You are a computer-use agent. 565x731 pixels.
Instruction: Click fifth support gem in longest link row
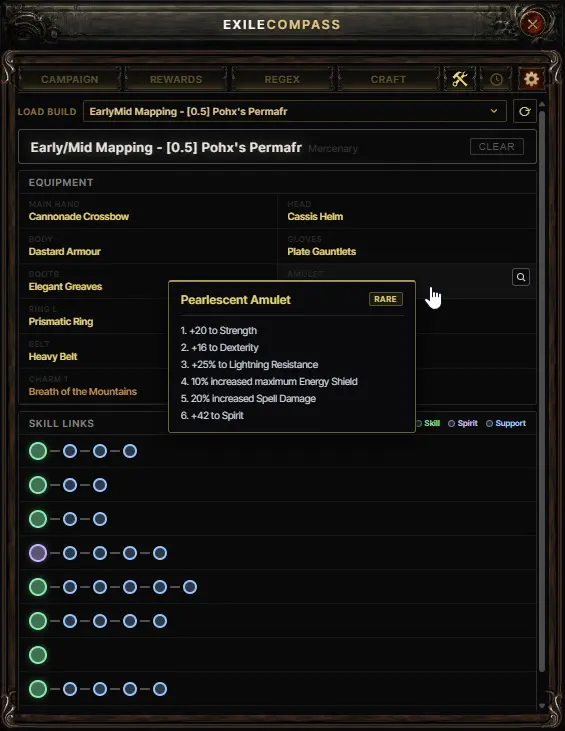190,587
